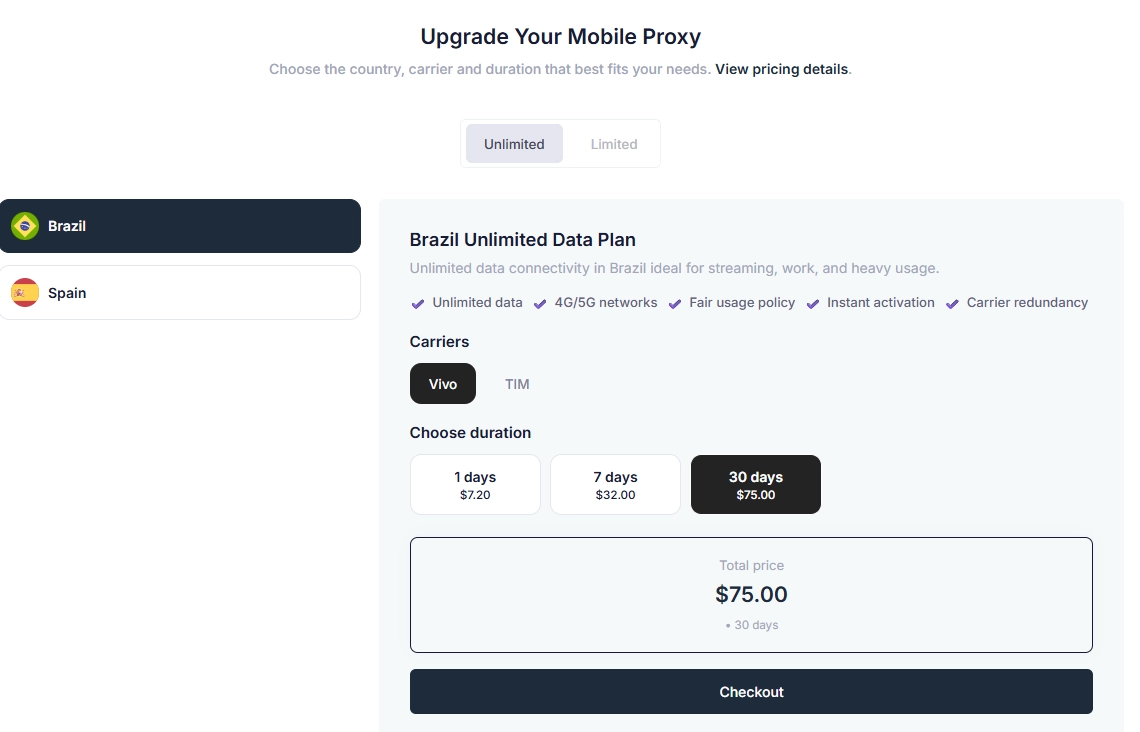The image size is (1140, 732).
Task: Click the Spain flag icon
Action: 25,293
